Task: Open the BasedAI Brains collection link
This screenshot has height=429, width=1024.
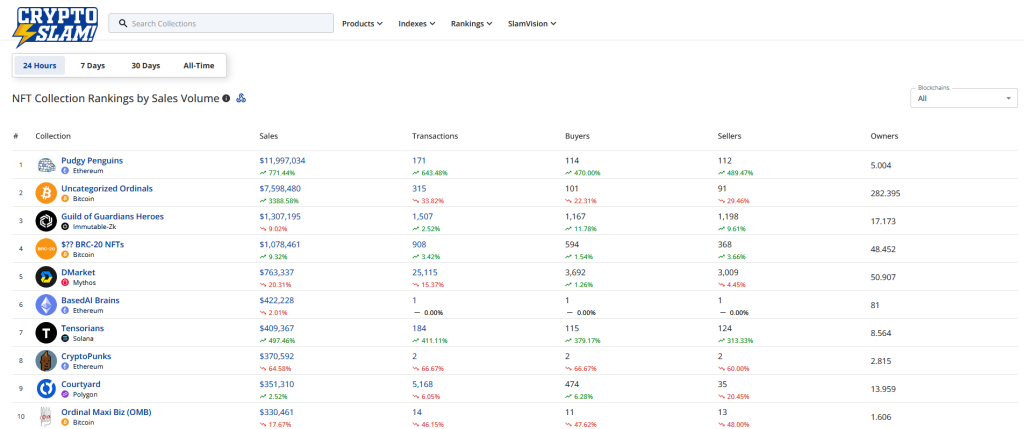Action: (x=90, y=300)
